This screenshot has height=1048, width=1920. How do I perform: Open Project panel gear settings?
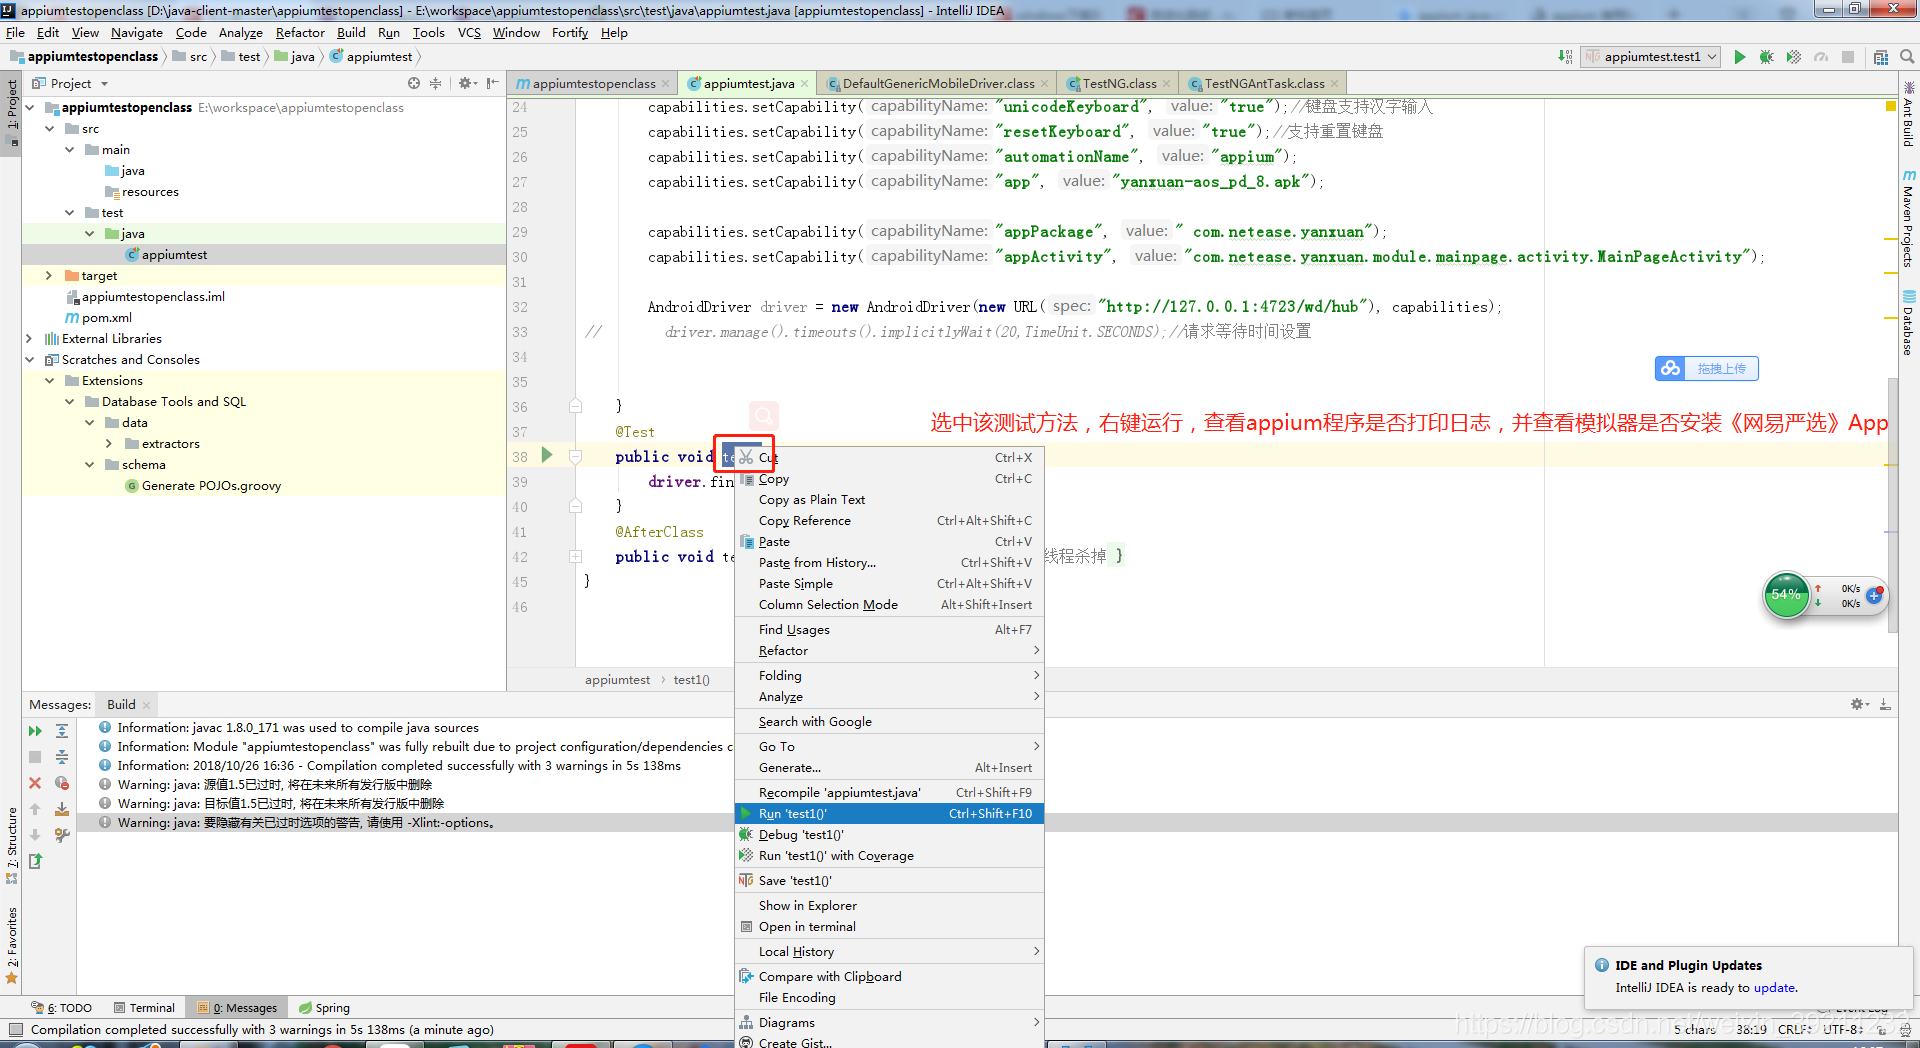pos(466,83)
